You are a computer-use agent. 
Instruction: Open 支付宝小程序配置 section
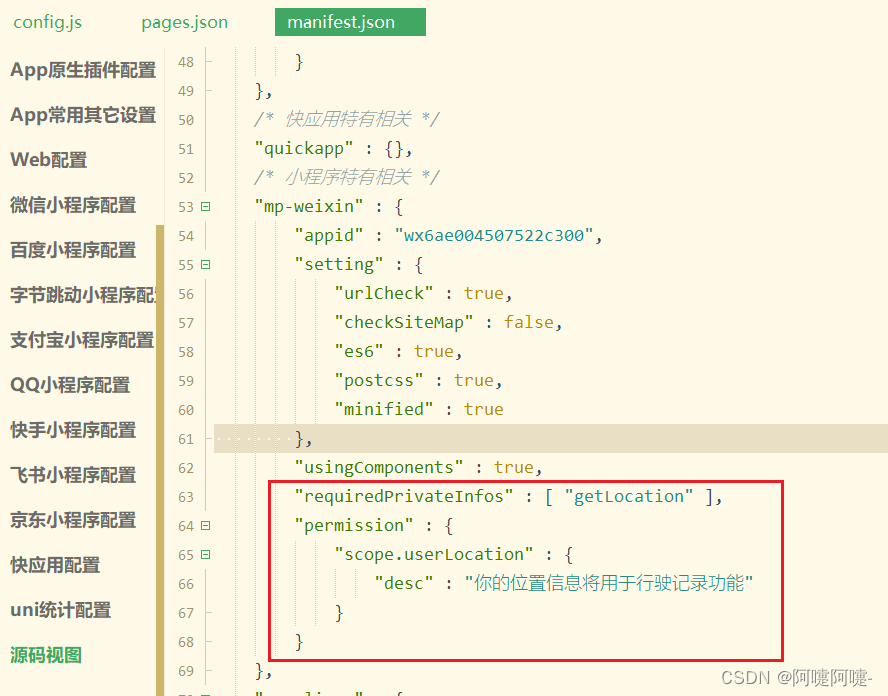(x=82, y=340)
